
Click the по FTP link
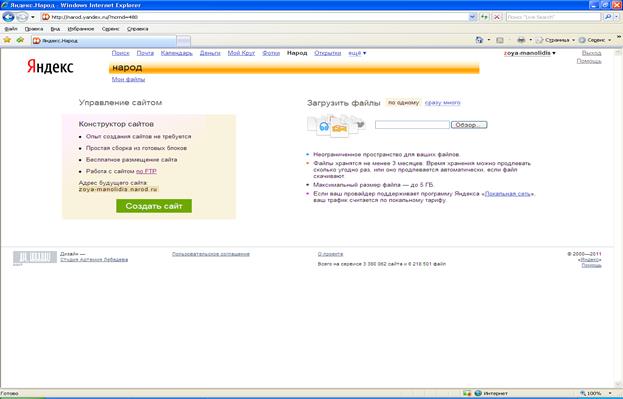[146, 171]
